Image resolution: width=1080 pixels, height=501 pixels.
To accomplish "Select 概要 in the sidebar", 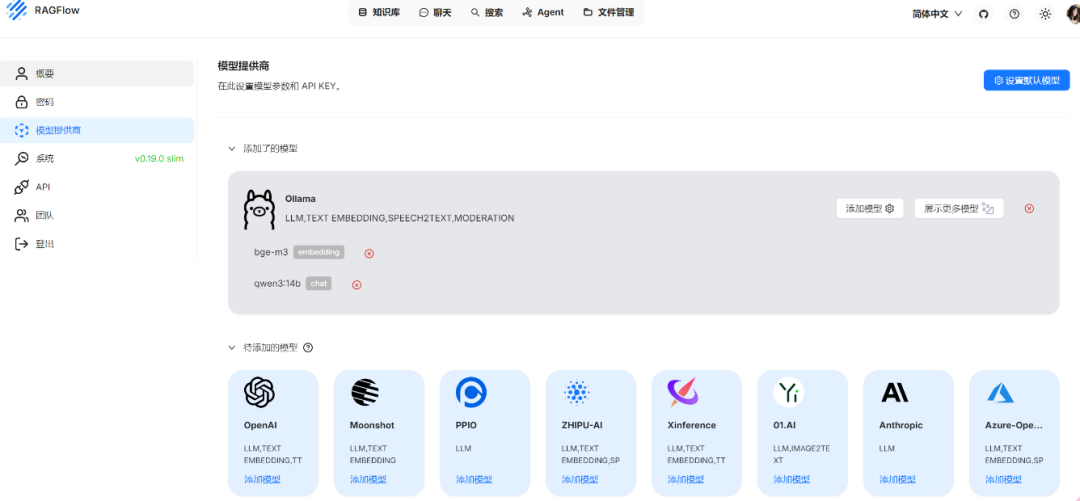I will point(96,74).
